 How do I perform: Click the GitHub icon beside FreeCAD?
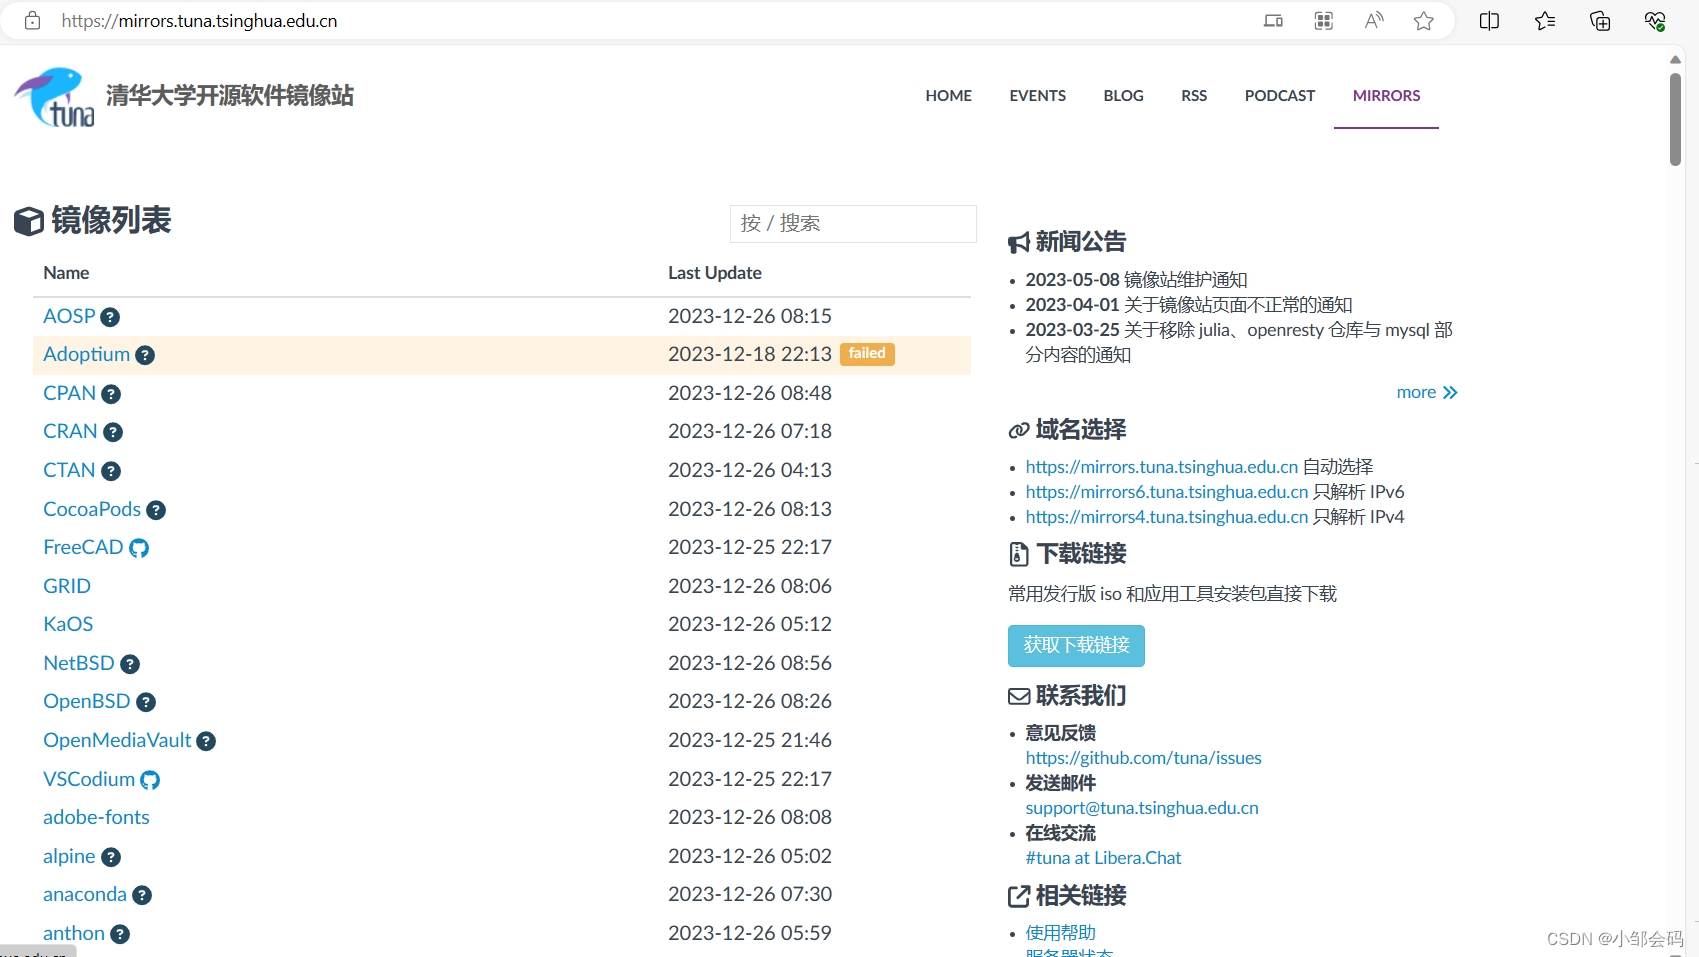pyautogui.click(x=139, y=548)
